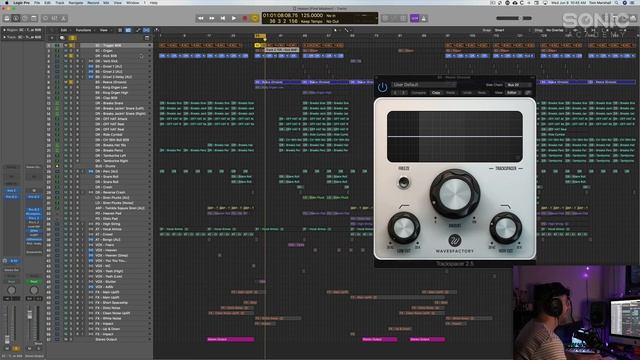Open the Quick Help icon

tap(25, 18)
